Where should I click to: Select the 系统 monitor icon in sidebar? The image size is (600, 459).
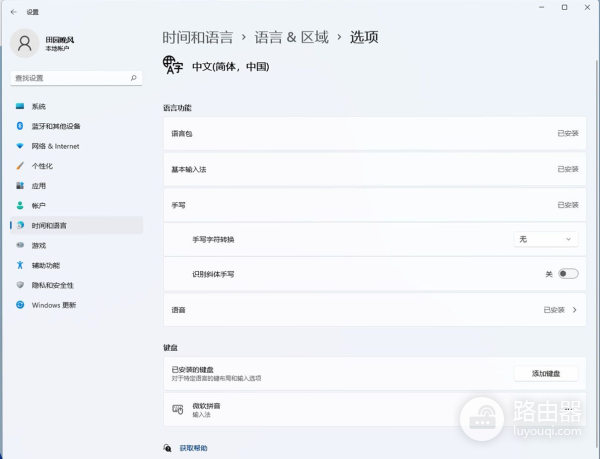tap(20, 106)
